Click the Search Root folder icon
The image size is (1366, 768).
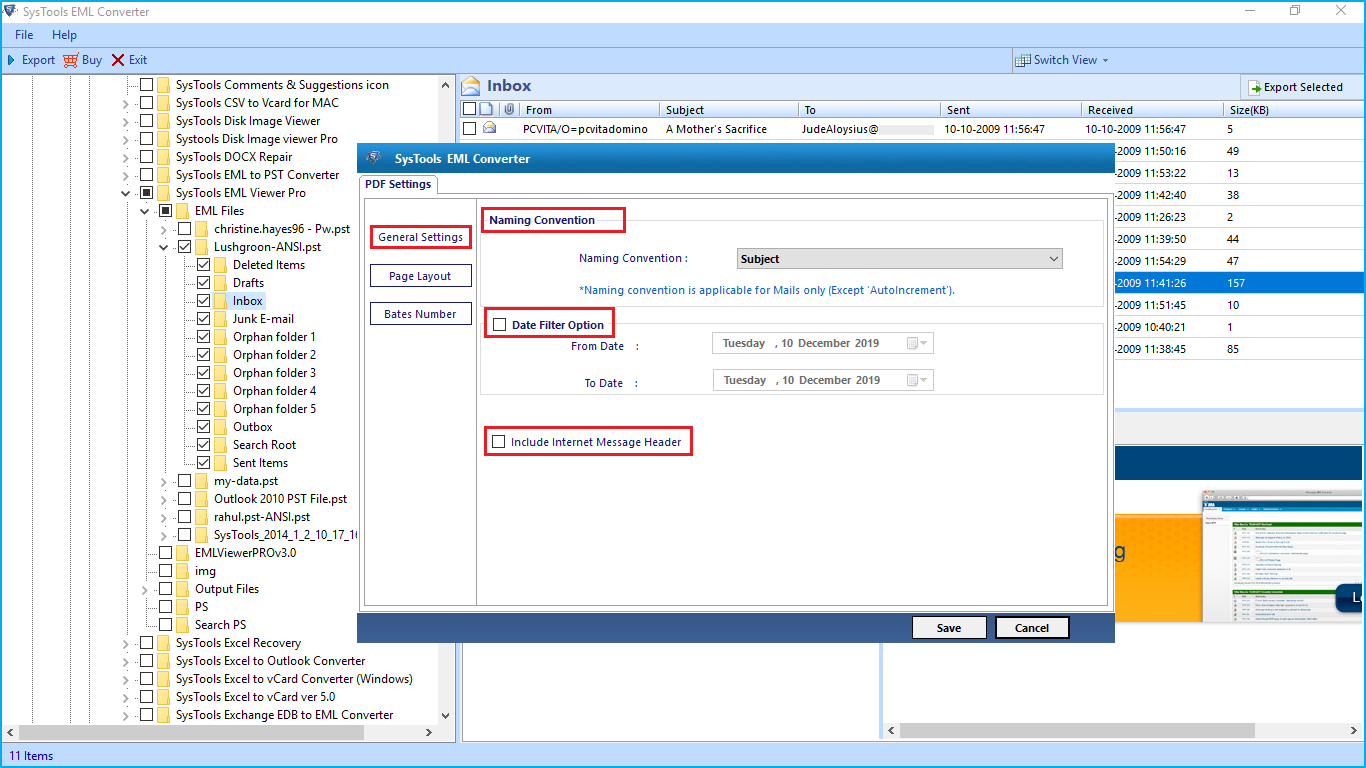(220, 445)
